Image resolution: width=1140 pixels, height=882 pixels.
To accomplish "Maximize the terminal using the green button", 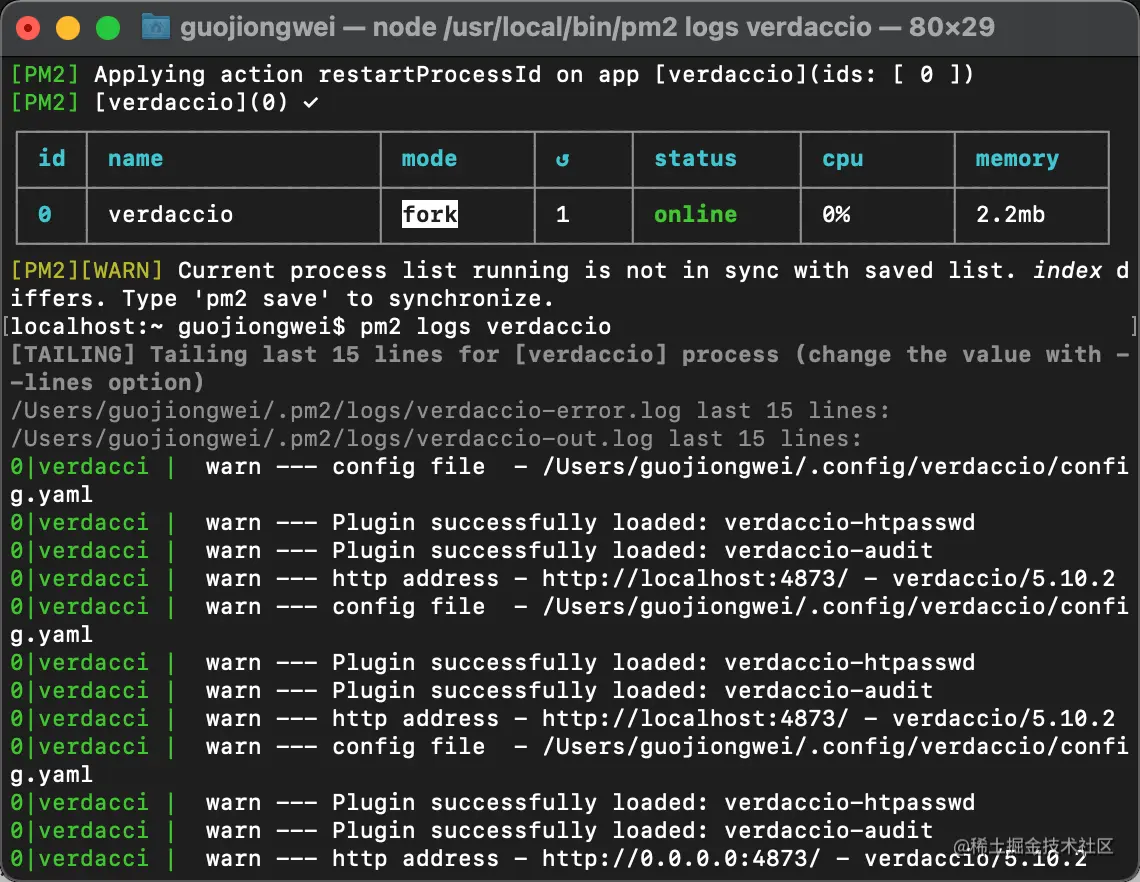I will pyautogui.click(x=108, y=28).
